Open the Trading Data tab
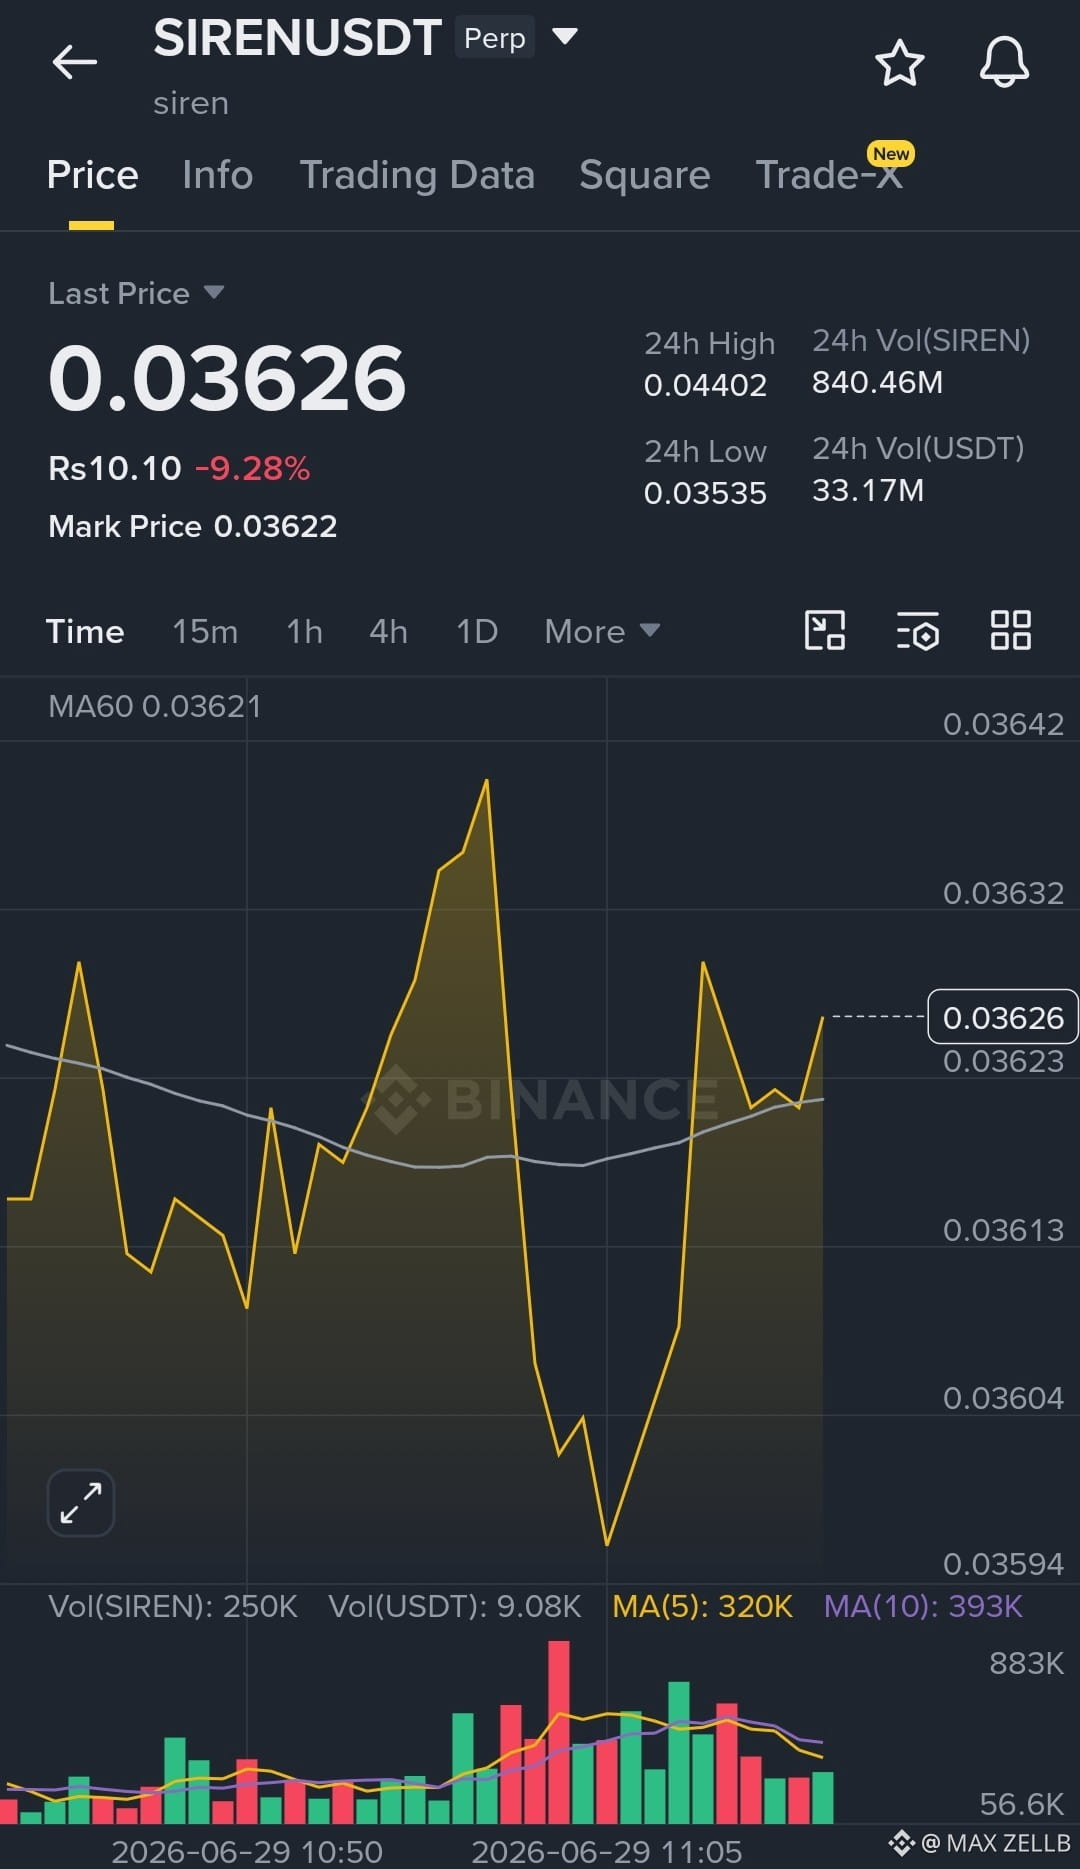1080x1869 pixels. (417, 175)
